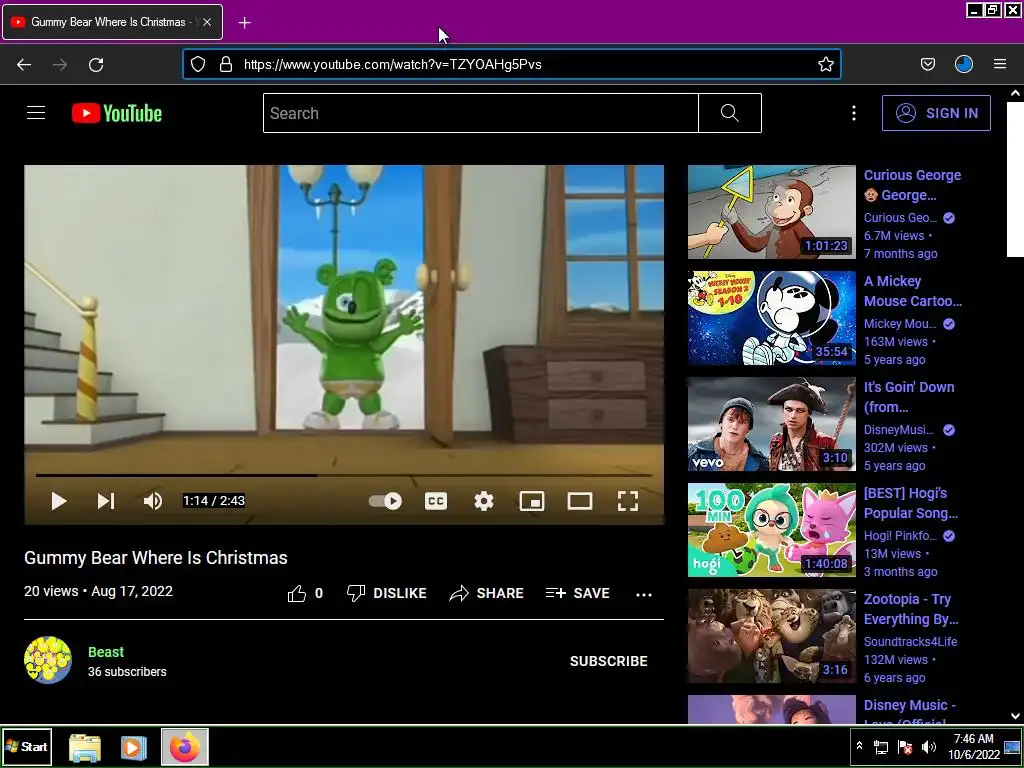Viewport: 1024px width, 768px height.
Task: Enter full screen mode
Action: pyautogui.click(x=628, y=501)
